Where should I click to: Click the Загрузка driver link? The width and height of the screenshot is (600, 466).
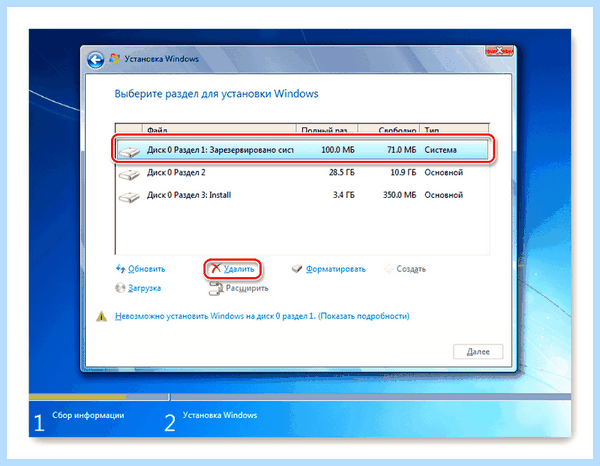coord(144,288)
